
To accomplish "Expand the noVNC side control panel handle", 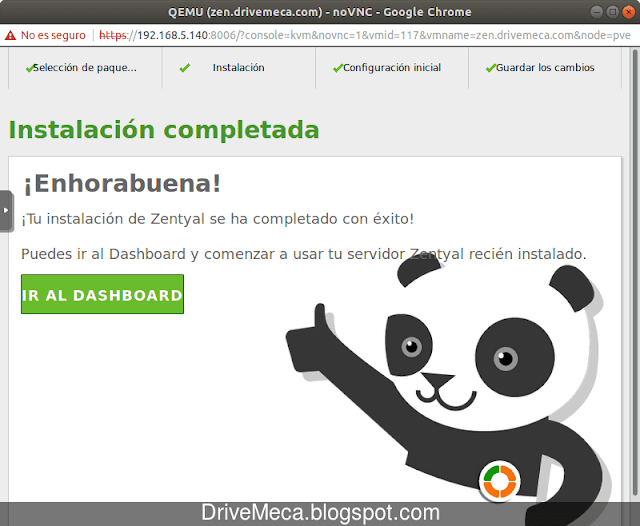I will click(6, 211).
